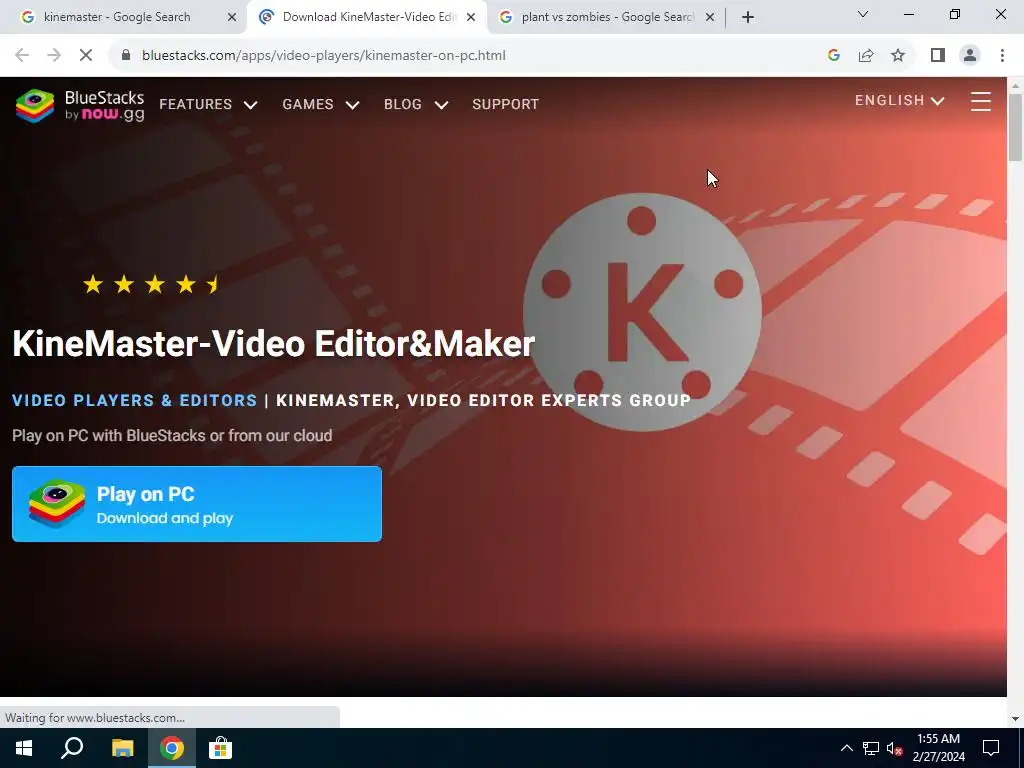
Task: Open the Windows Start menu
Action: click(x=24, y=748)
